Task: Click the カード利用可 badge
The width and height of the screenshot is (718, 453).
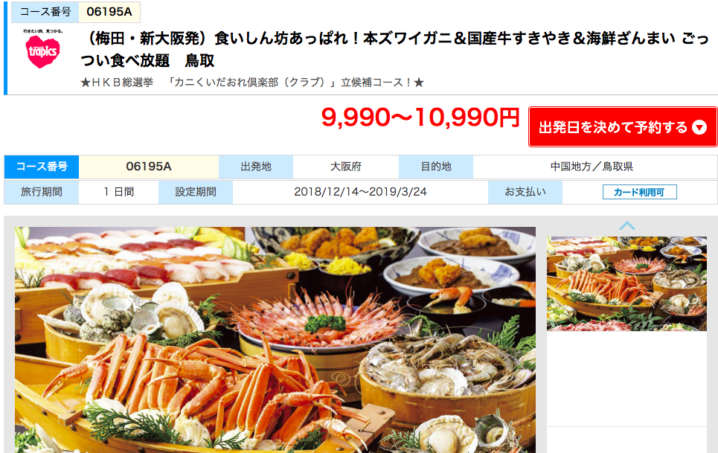Action: 639,192
